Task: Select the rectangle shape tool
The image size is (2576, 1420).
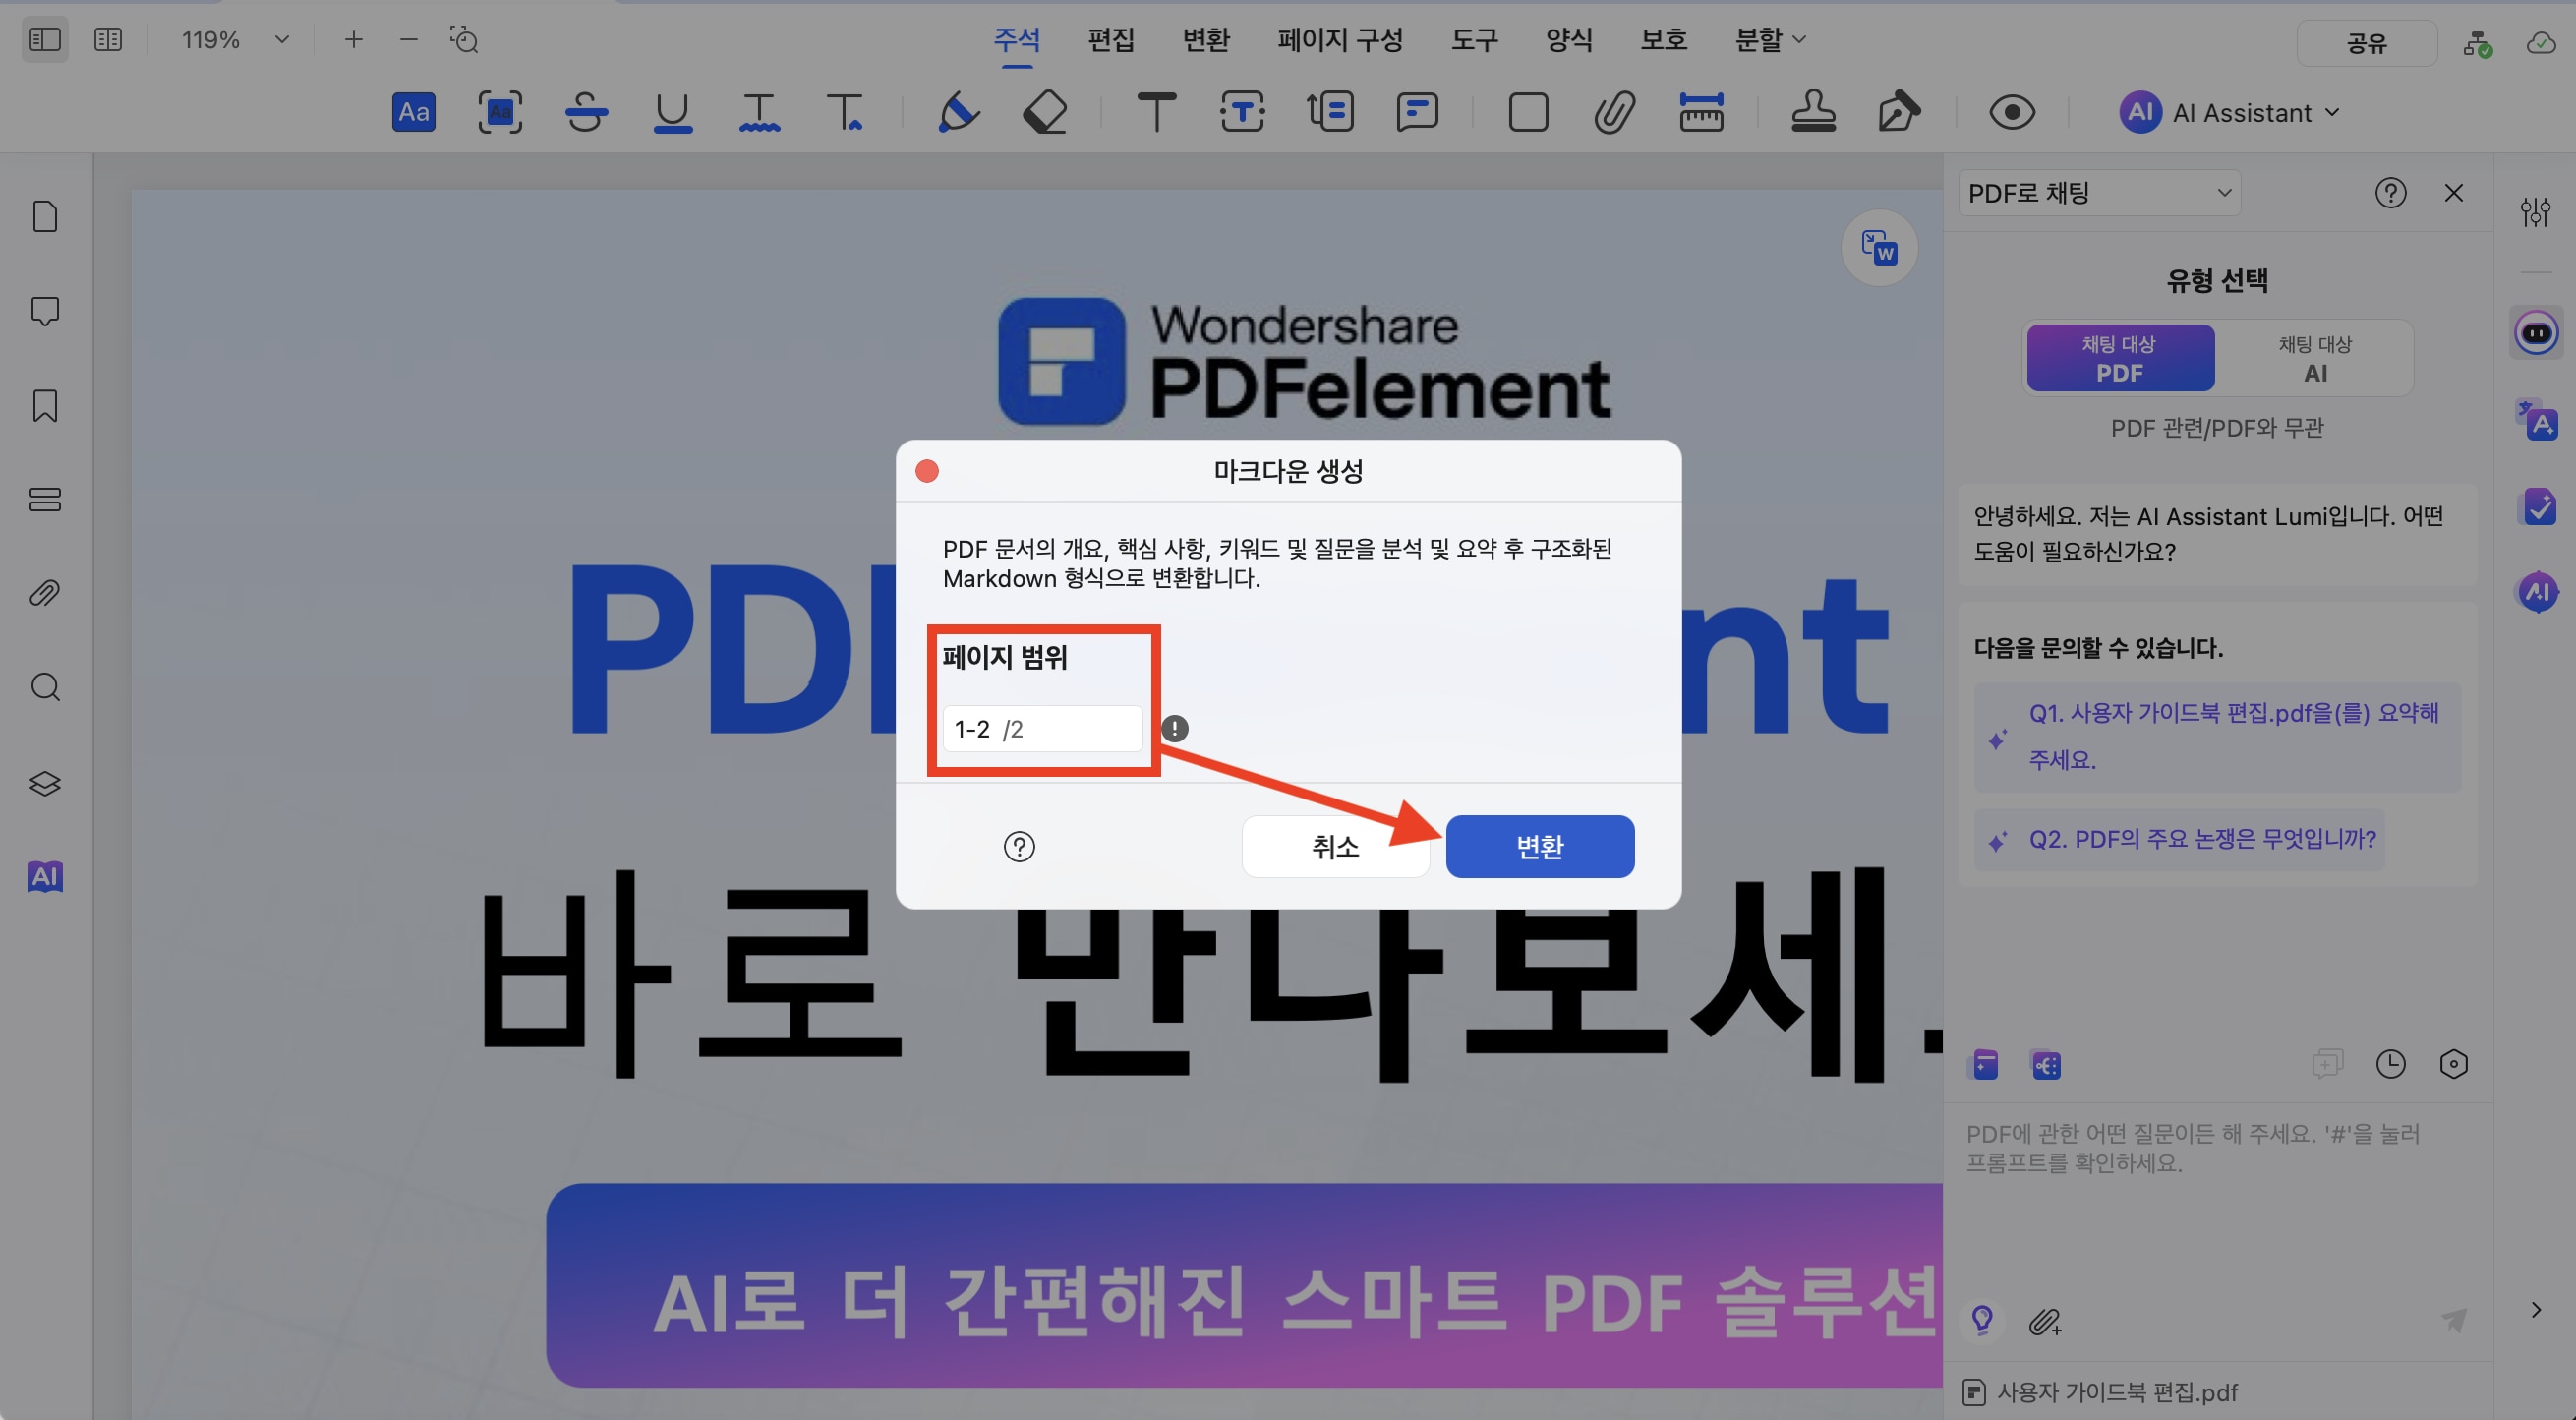Action: point(1528,112)
